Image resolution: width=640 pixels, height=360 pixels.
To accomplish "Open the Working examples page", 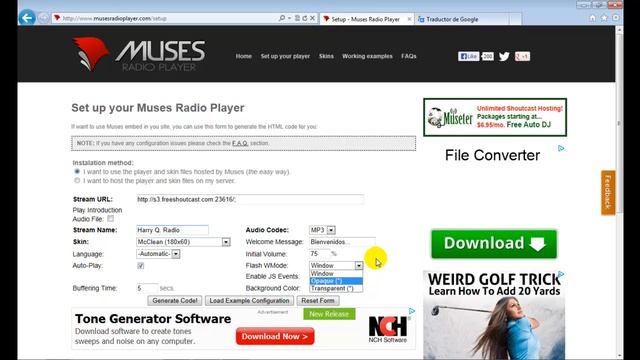I will (367, 56).
